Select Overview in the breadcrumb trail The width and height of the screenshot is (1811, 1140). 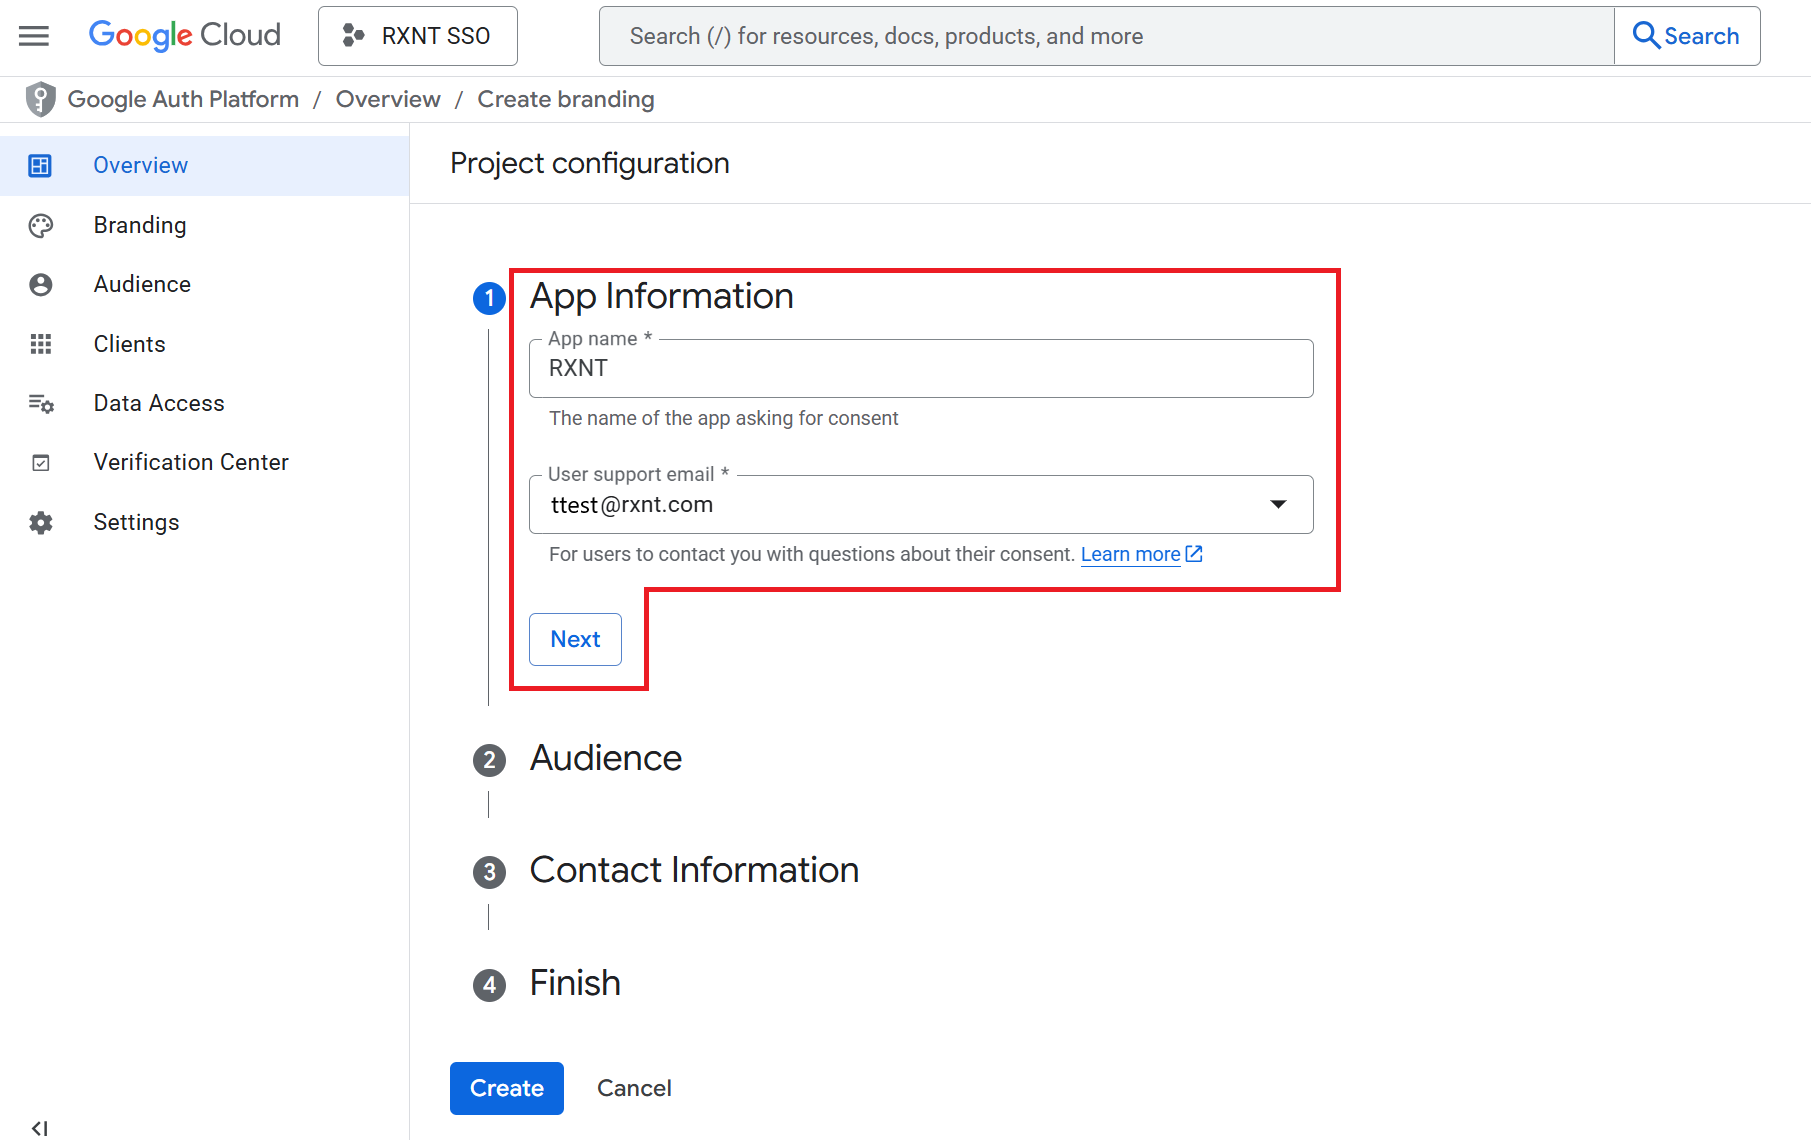[388, 99]
